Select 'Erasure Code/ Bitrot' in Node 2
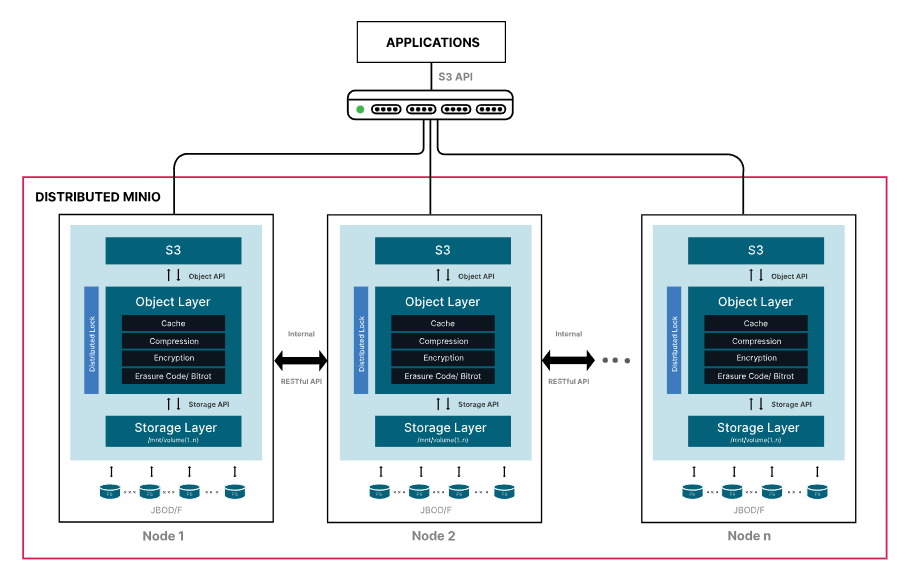The width and height of the screenshot is (912, 579). click(x=443, y=376)
